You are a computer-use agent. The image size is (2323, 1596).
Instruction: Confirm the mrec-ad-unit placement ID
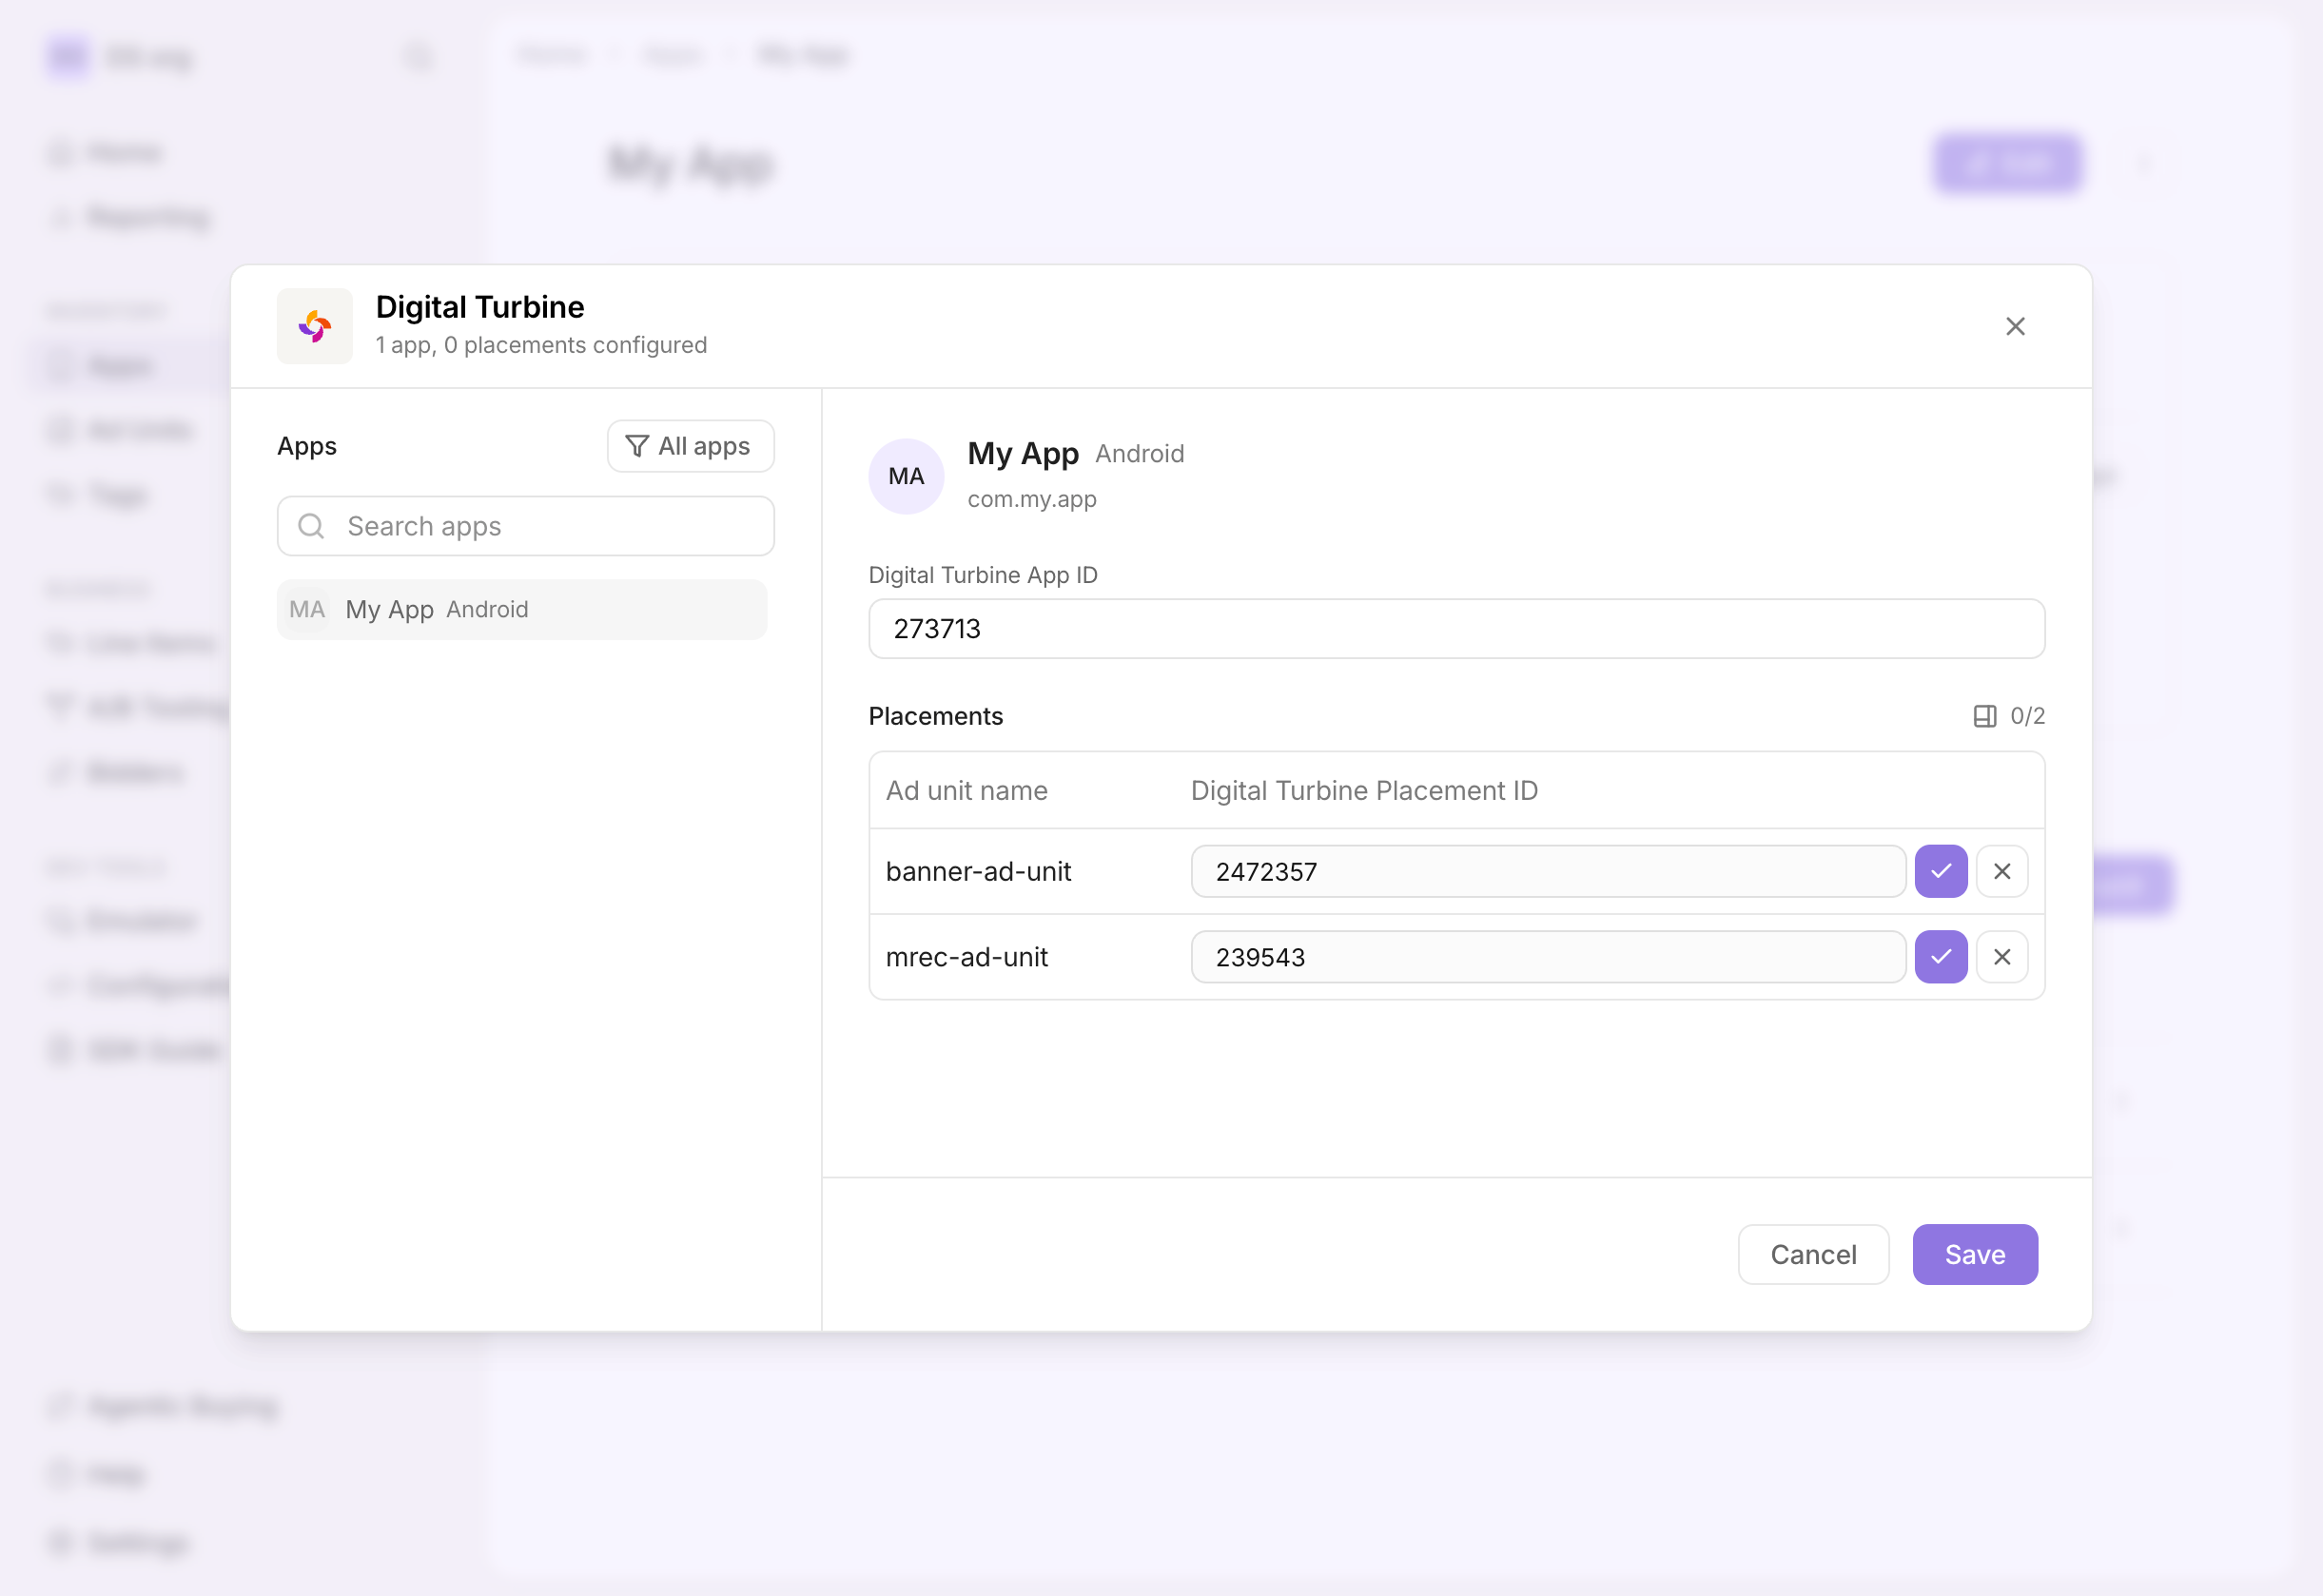(x=1941, y=957)
